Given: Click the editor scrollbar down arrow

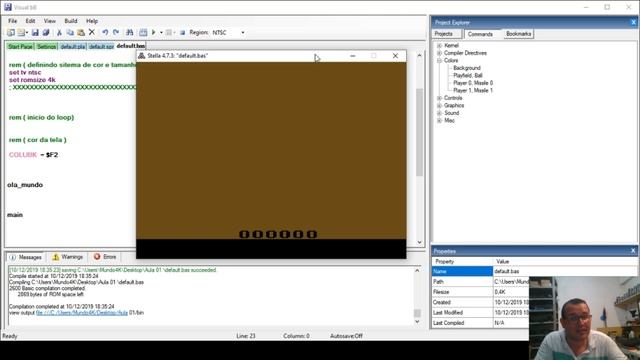Looking at the screenshot, I should pos(419,242).
